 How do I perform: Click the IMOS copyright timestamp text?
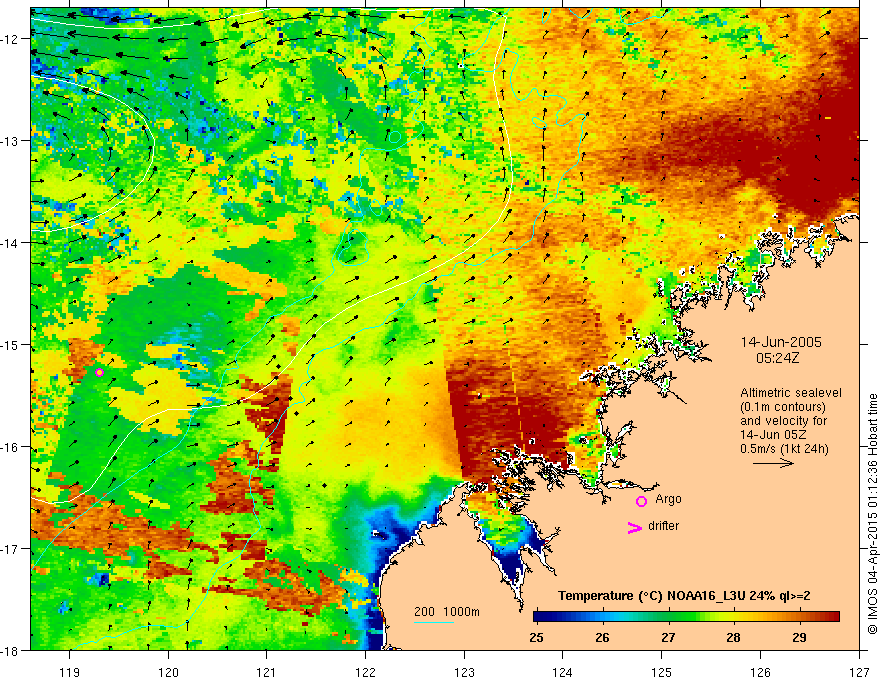[x=872, y=515]
